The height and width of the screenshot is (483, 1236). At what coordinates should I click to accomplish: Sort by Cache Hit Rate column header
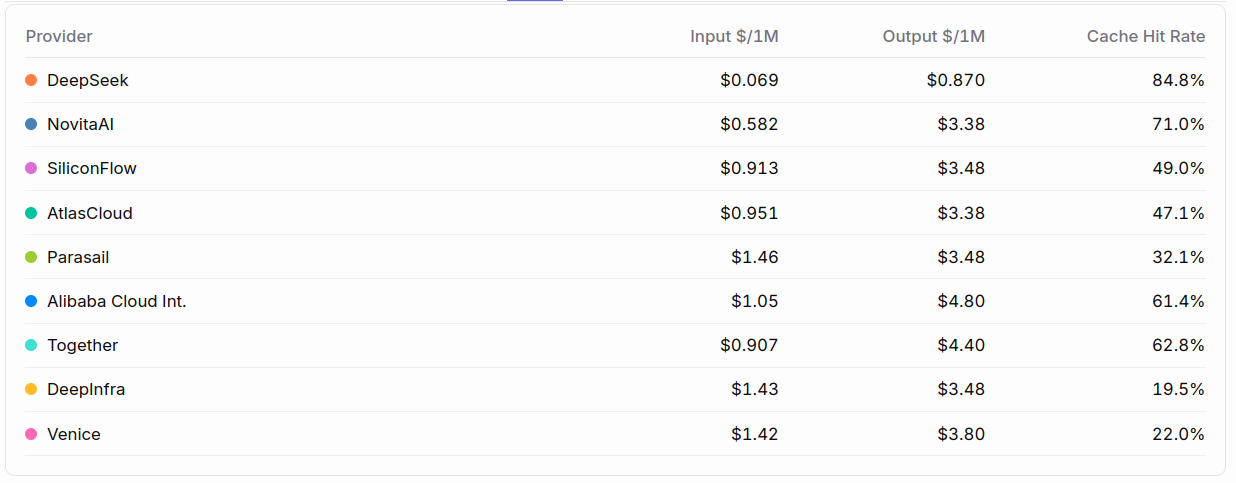(1146, 36)
